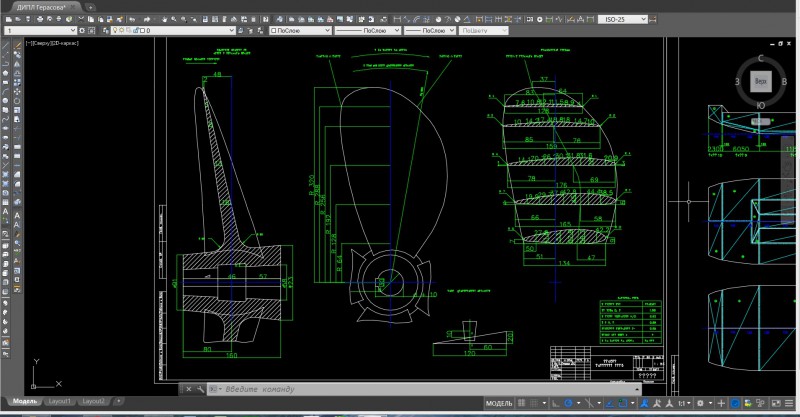This screenshot has width=800, height=417.
Task: Click the Undo arrow icon
Action: click(132, 19)
